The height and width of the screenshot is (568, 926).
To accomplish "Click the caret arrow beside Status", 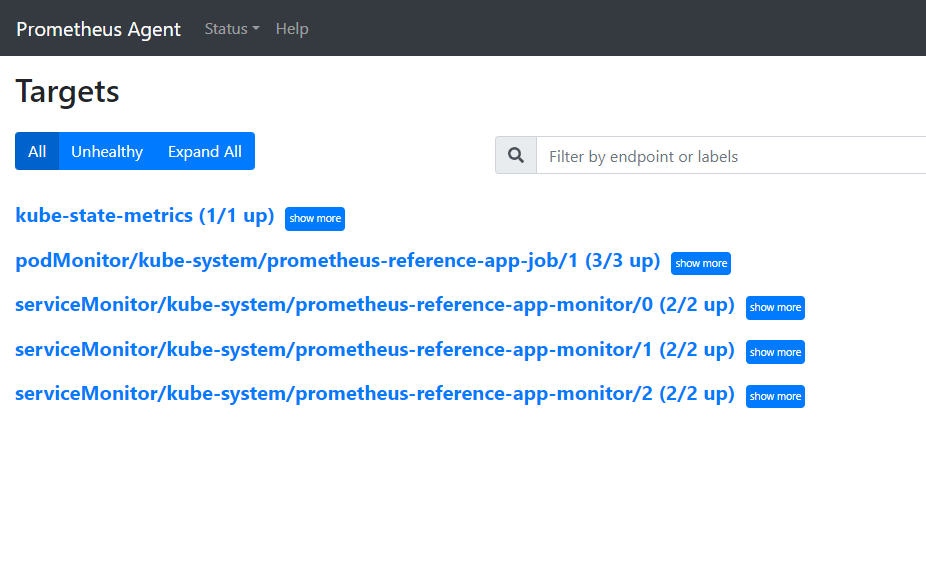I will pyautogui.click(x=256, y=28).
